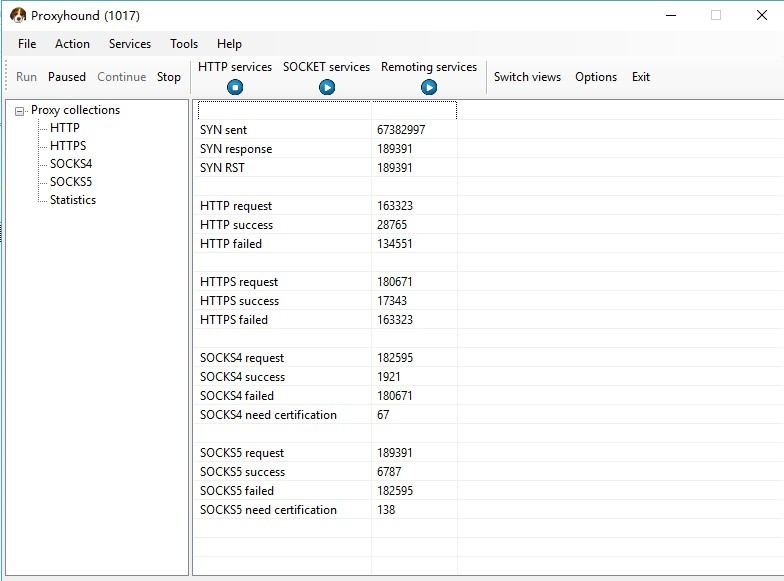Click the value 17343
Screen dimensions: 784x581
coord(392,301)
